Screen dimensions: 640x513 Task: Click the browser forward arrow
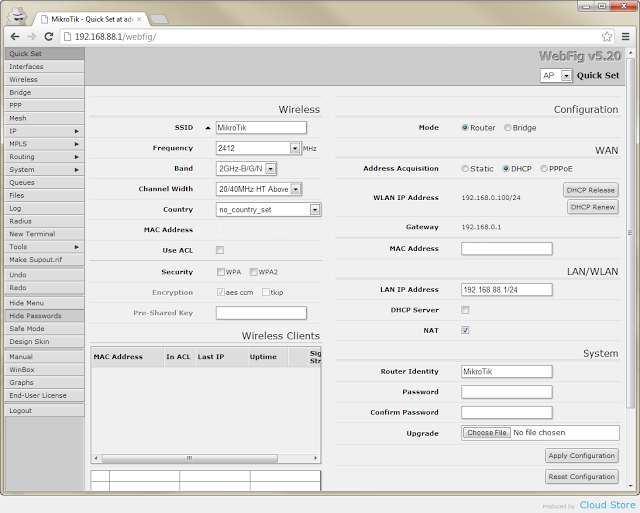31,37
